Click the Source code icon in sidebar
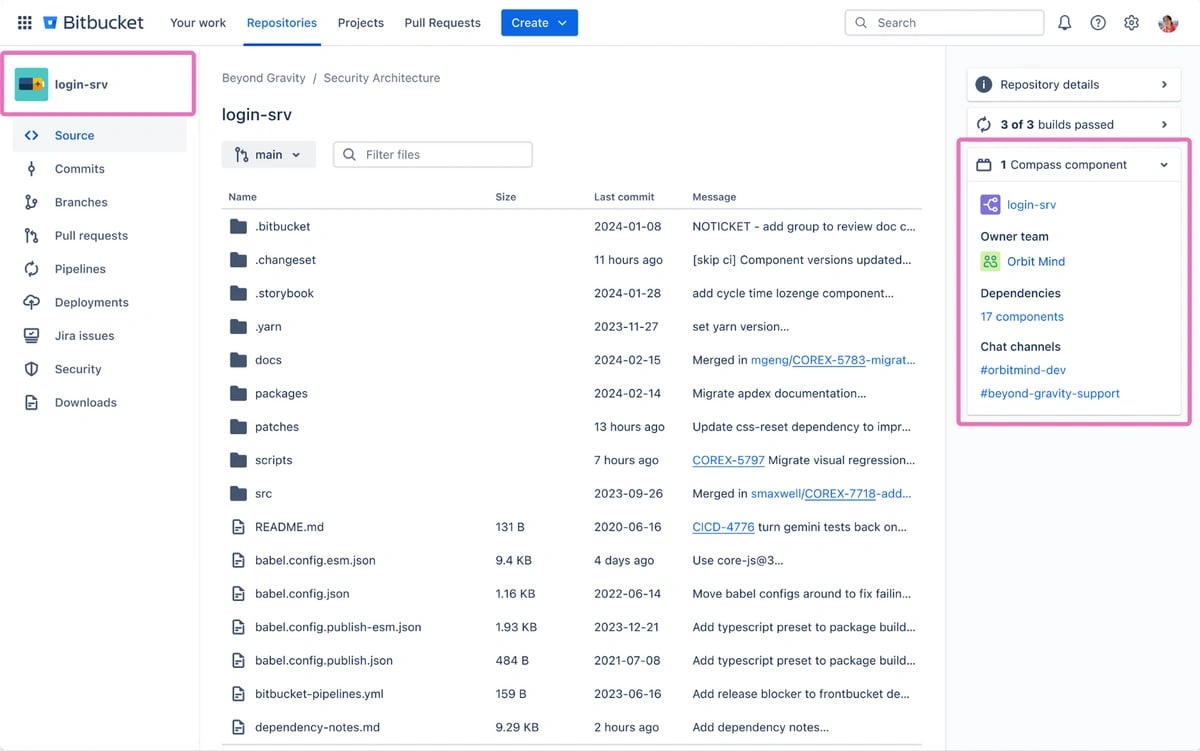 click(31, 135)
